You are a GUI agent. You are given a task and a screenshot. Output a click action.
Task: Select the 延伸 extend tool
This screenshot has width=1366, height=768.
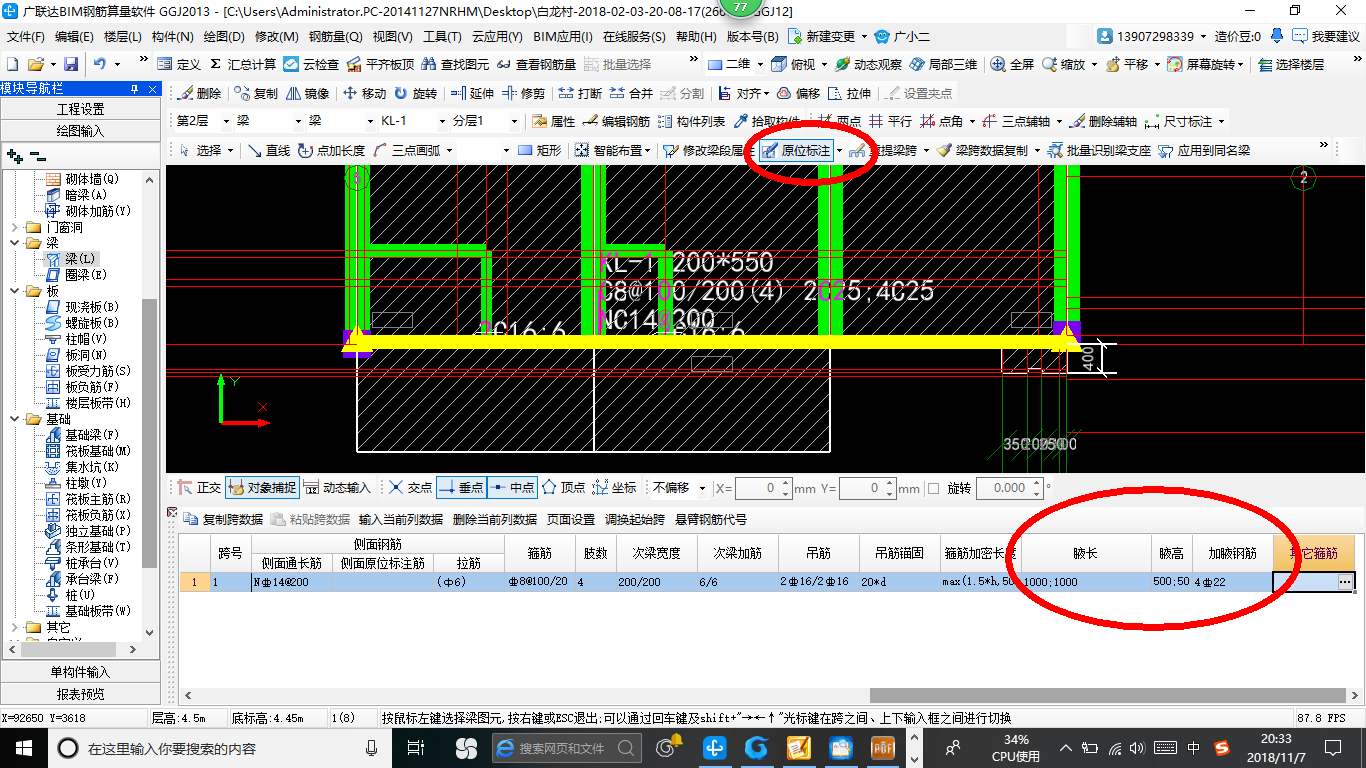tap(472, 93)
